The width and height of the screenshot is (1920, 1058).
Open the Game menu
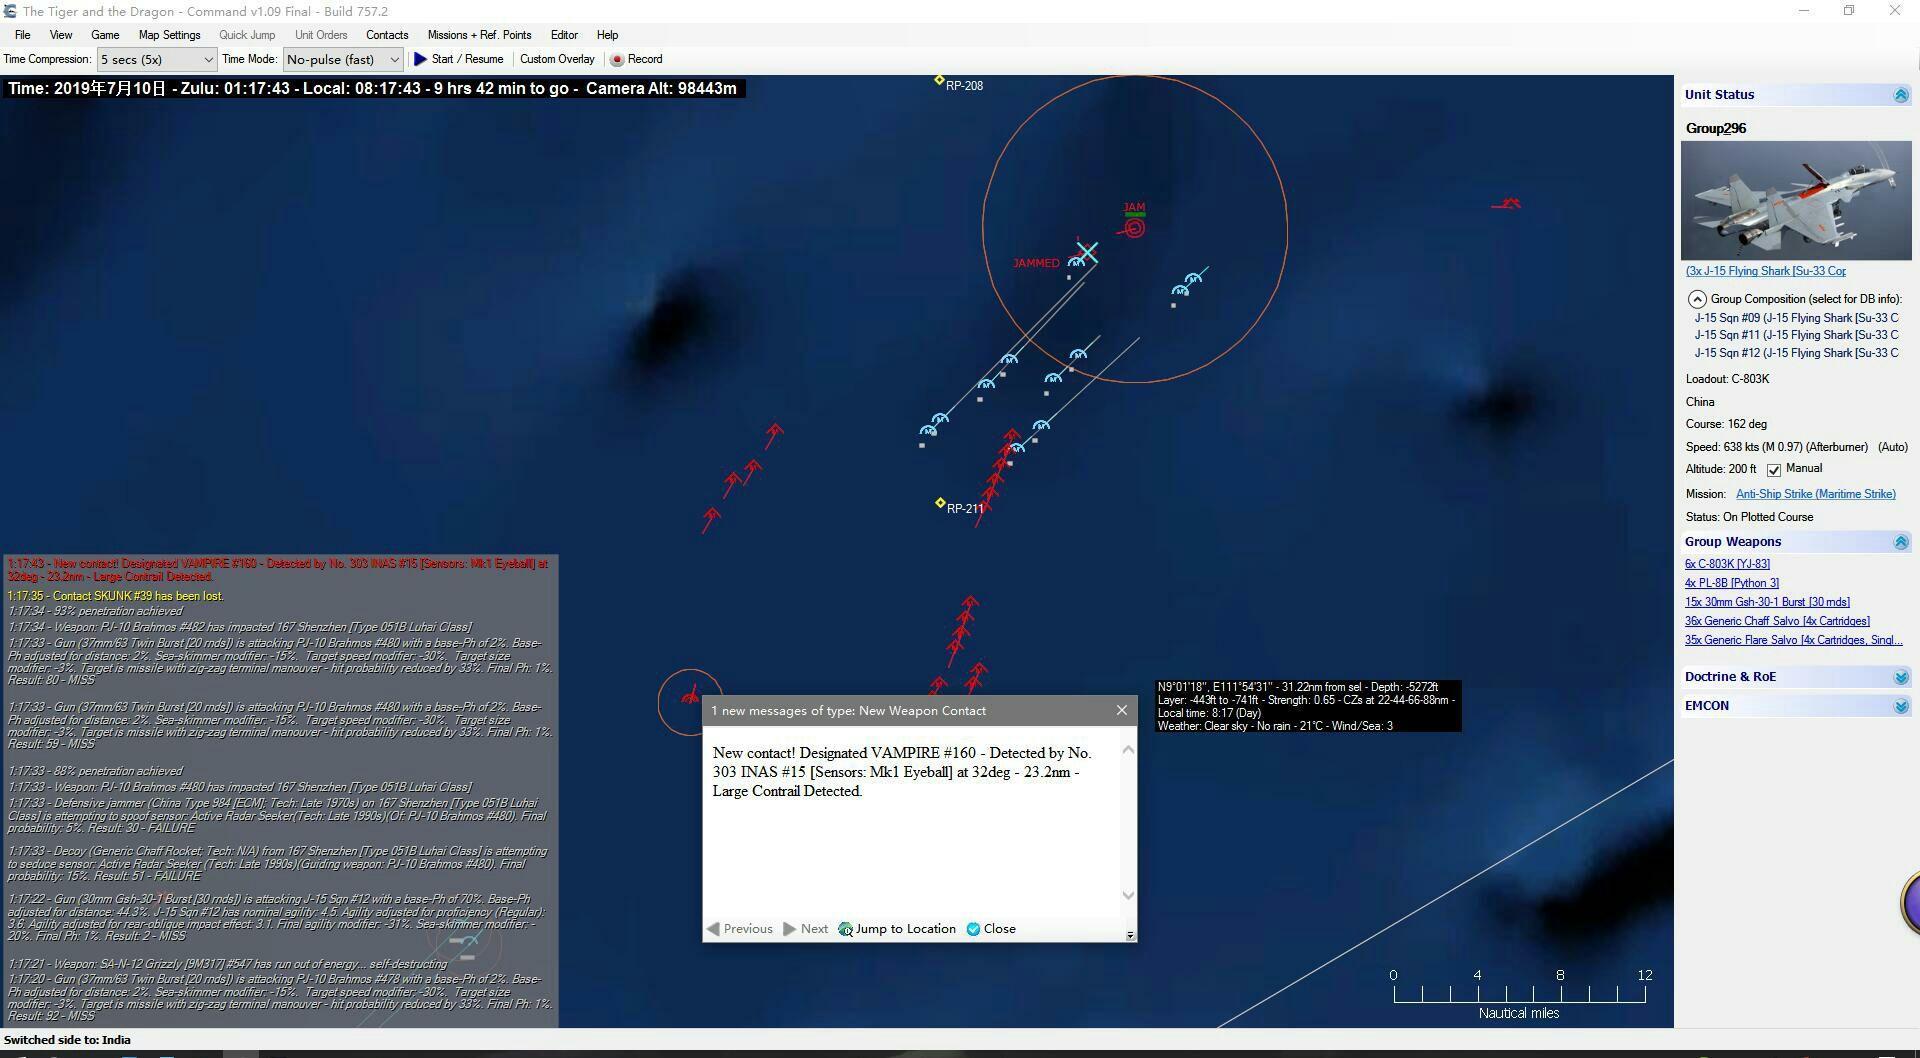(105, 35)
